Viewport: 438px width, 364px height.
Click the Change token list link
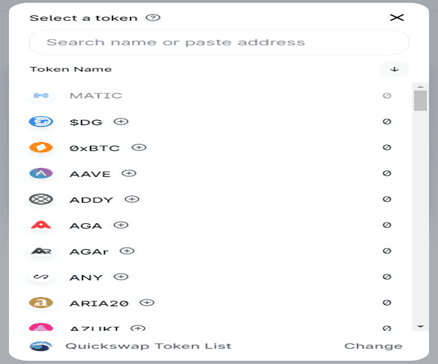point(373,346)
